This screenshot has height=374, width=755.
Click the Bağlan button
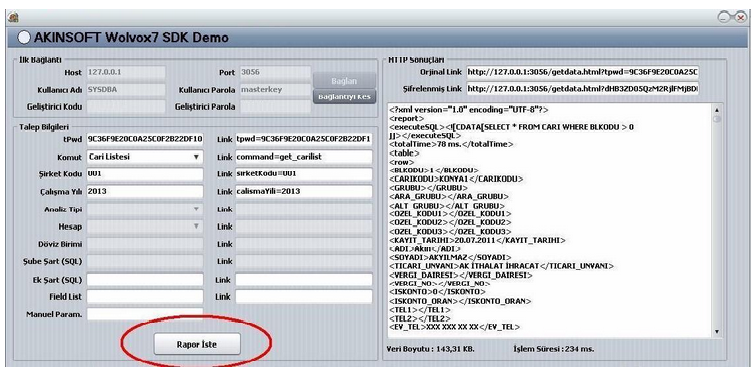tap(344, 81)
